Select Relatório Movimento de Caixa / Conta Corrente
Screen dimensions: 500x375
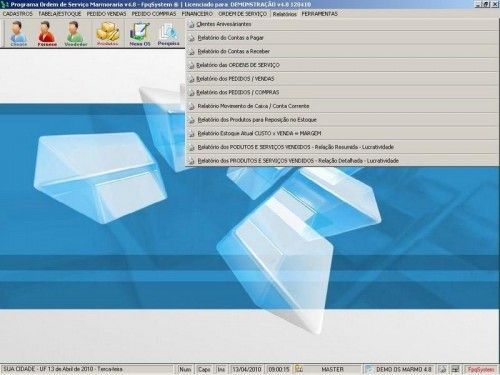click(x=342, y=106)
